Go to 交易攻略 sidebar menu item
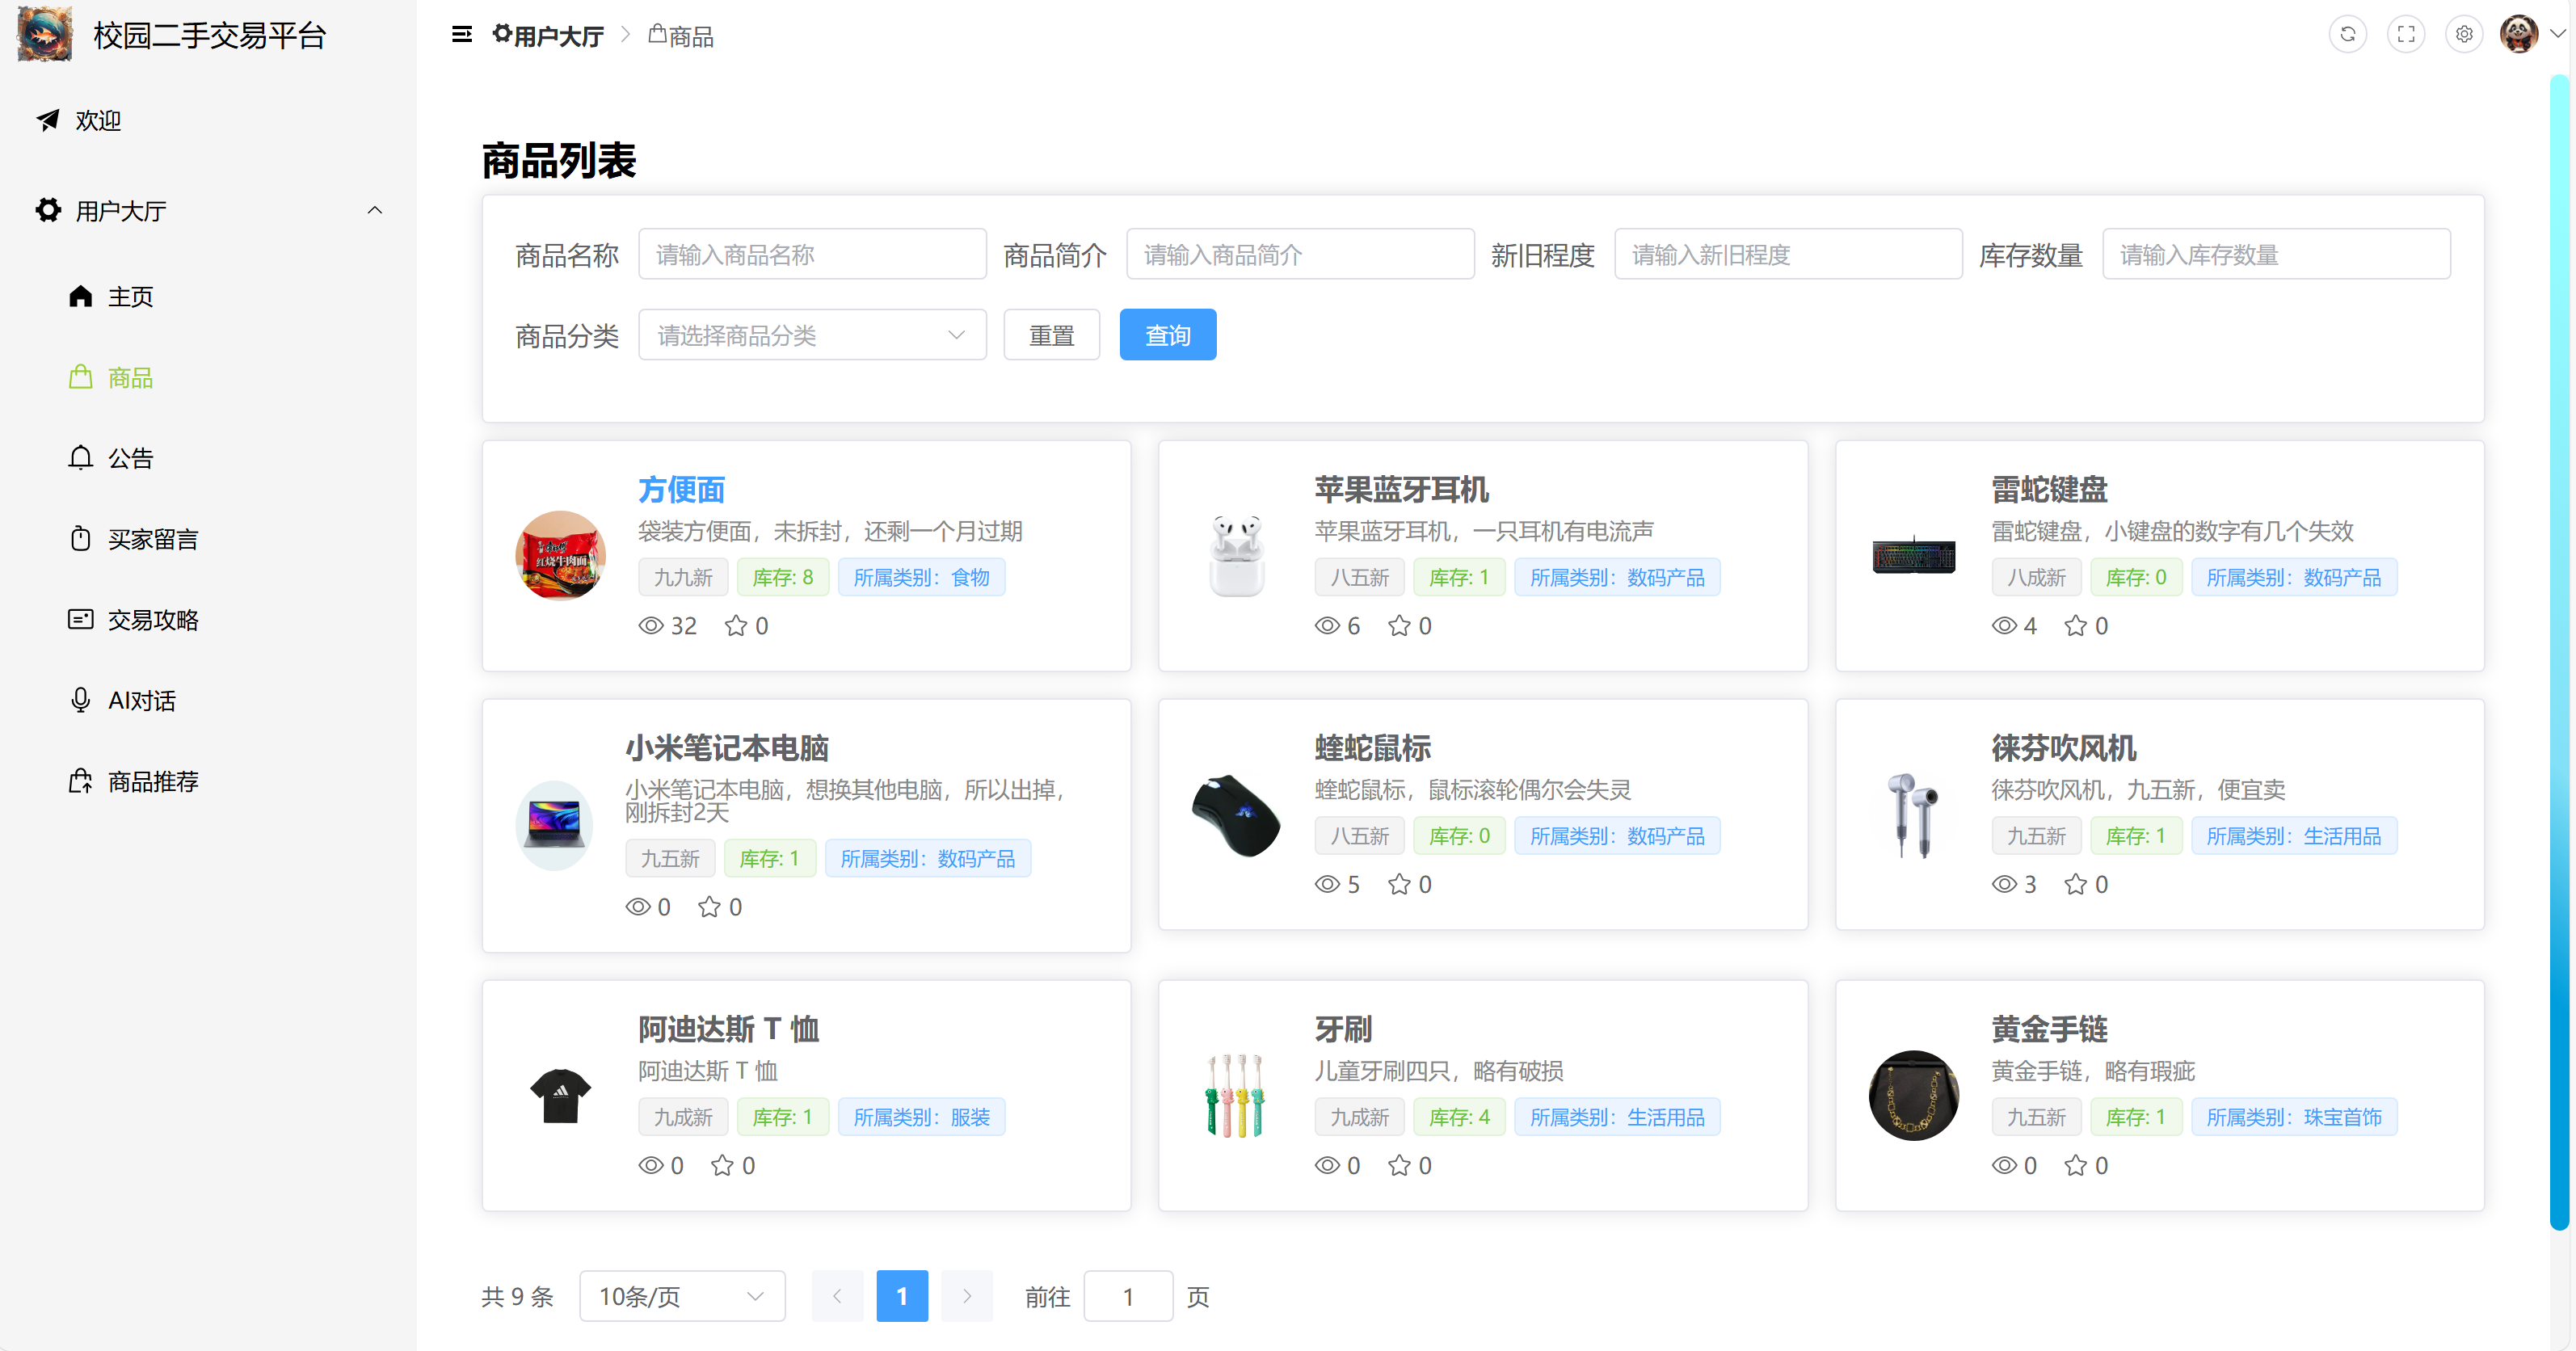2576x1351 pixels. point(152,620)
